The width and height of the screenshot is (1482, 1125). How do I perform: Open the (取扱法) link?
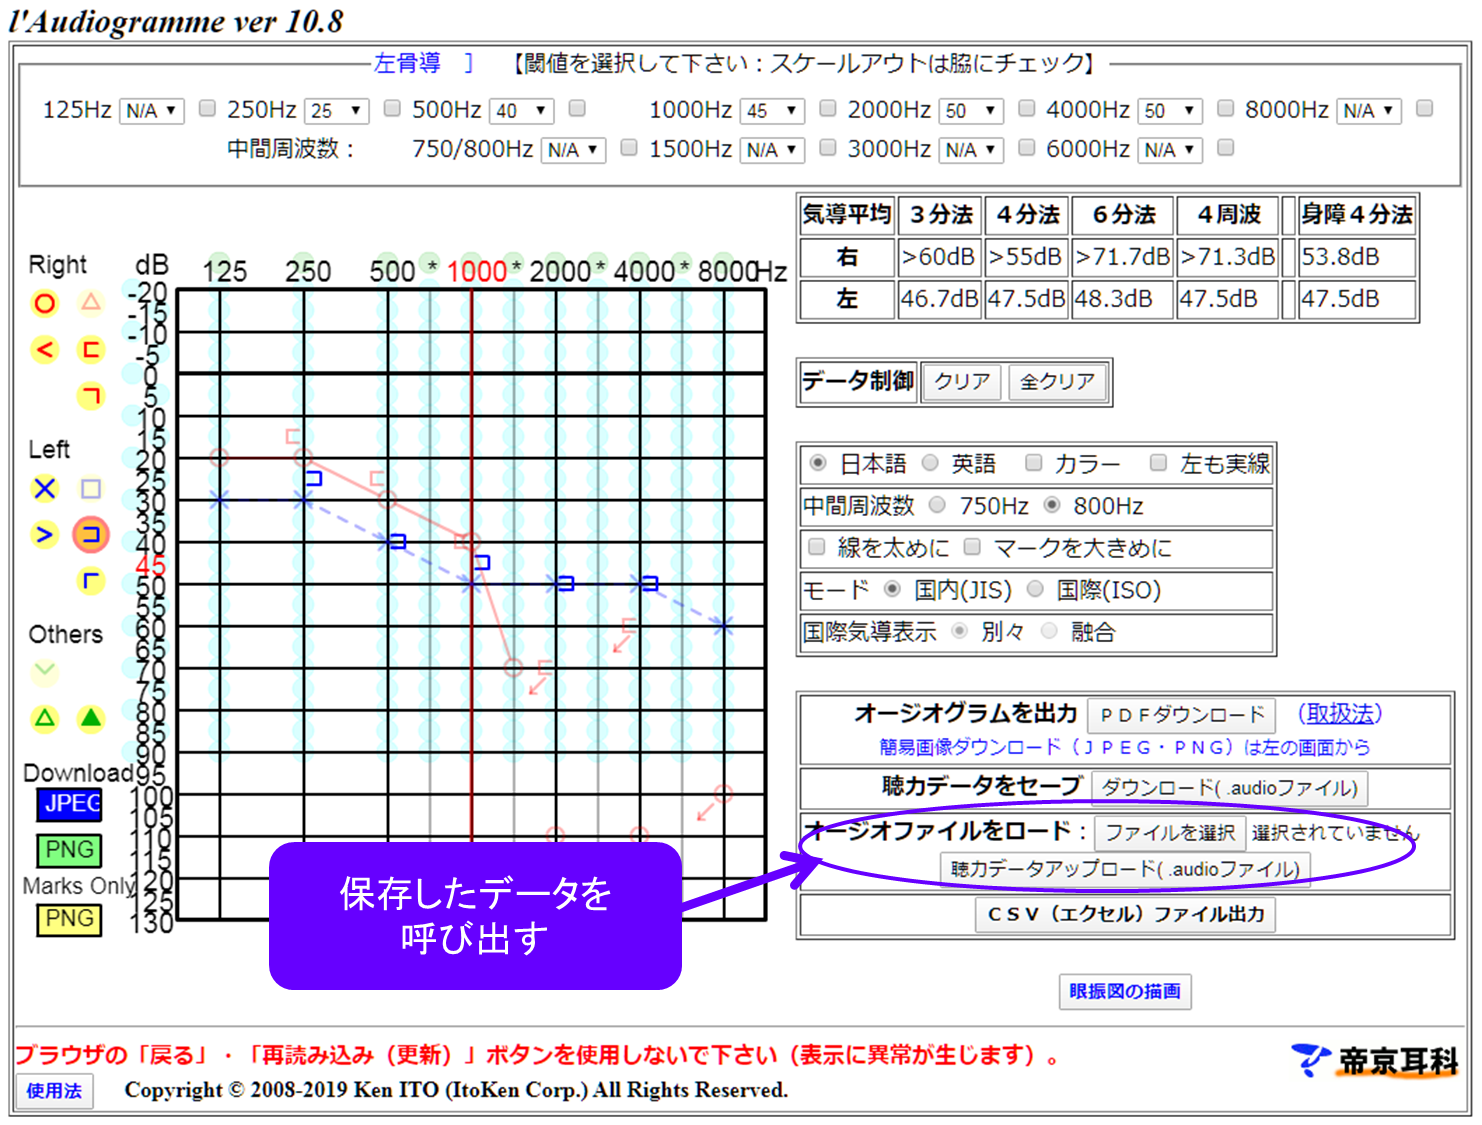tap(1339, 714)
